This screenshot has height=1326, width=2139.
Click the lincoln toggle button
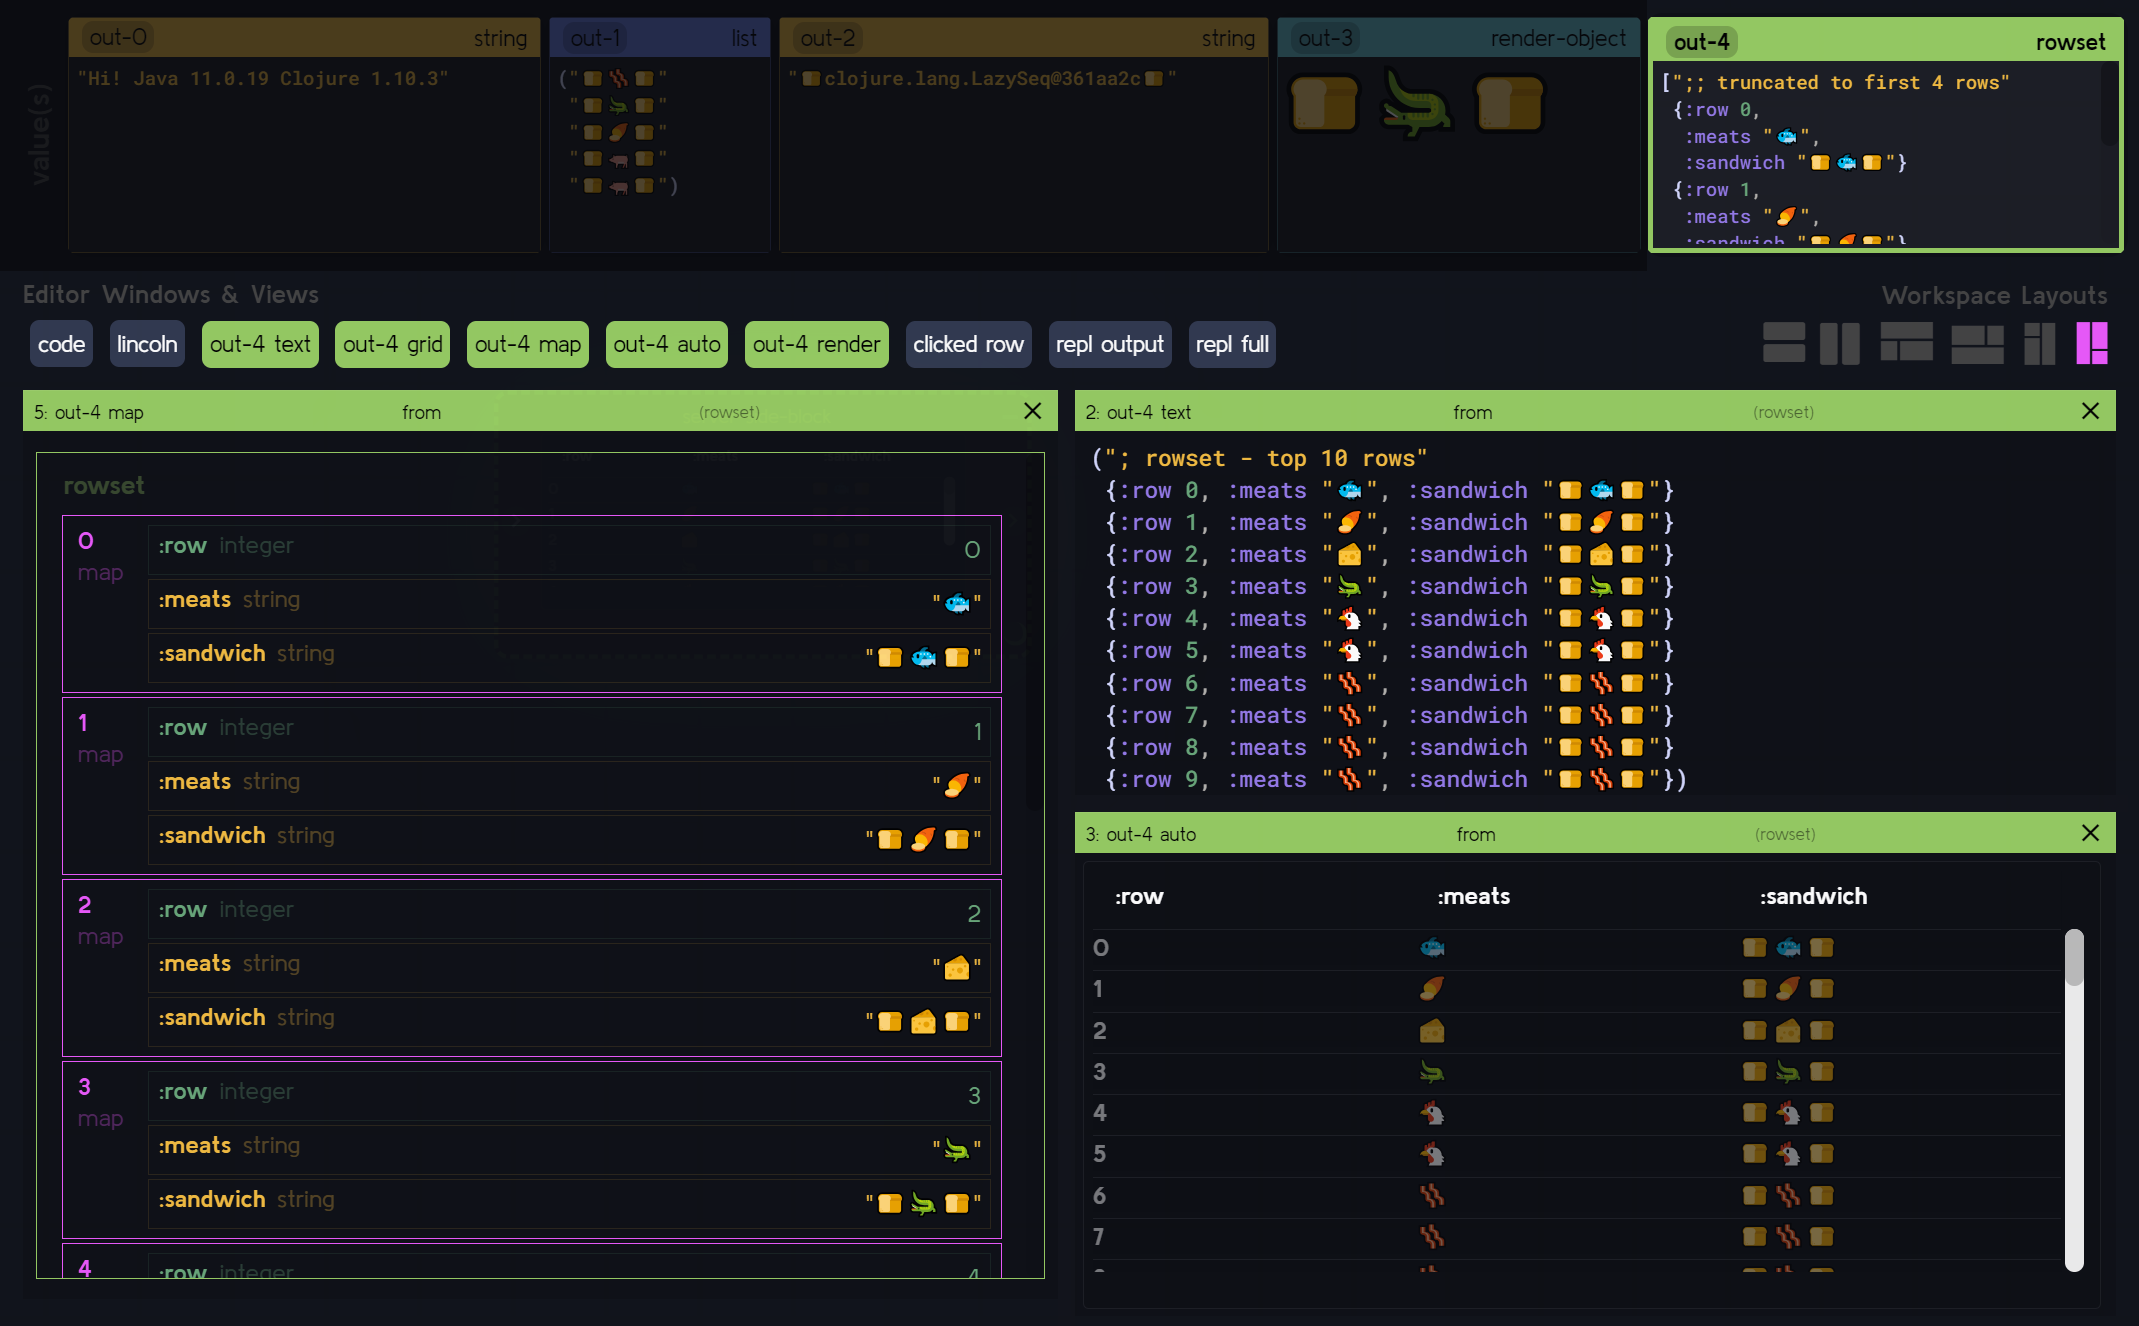tap(147, 342)
